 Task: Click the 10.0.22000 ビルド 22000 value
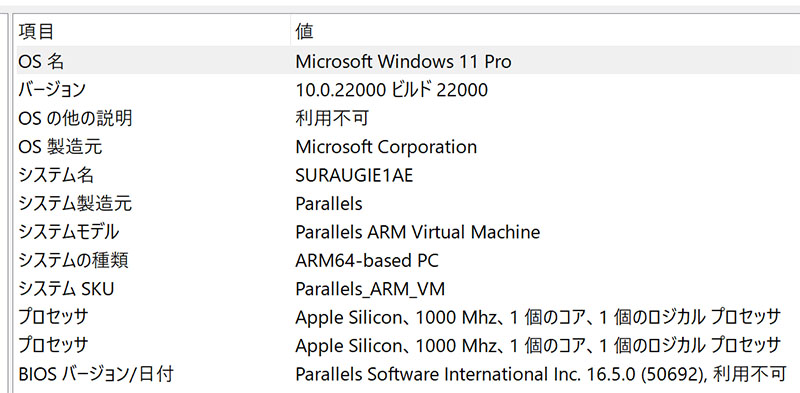[x=391, y=90]
